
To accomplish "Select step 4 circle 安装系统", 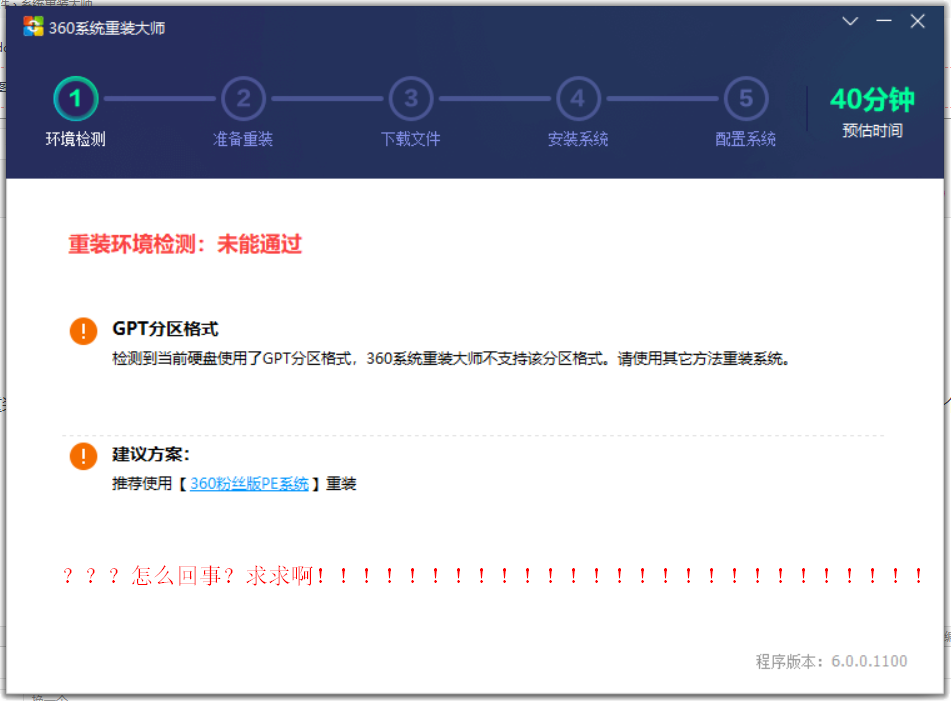I will pos(578,98).
